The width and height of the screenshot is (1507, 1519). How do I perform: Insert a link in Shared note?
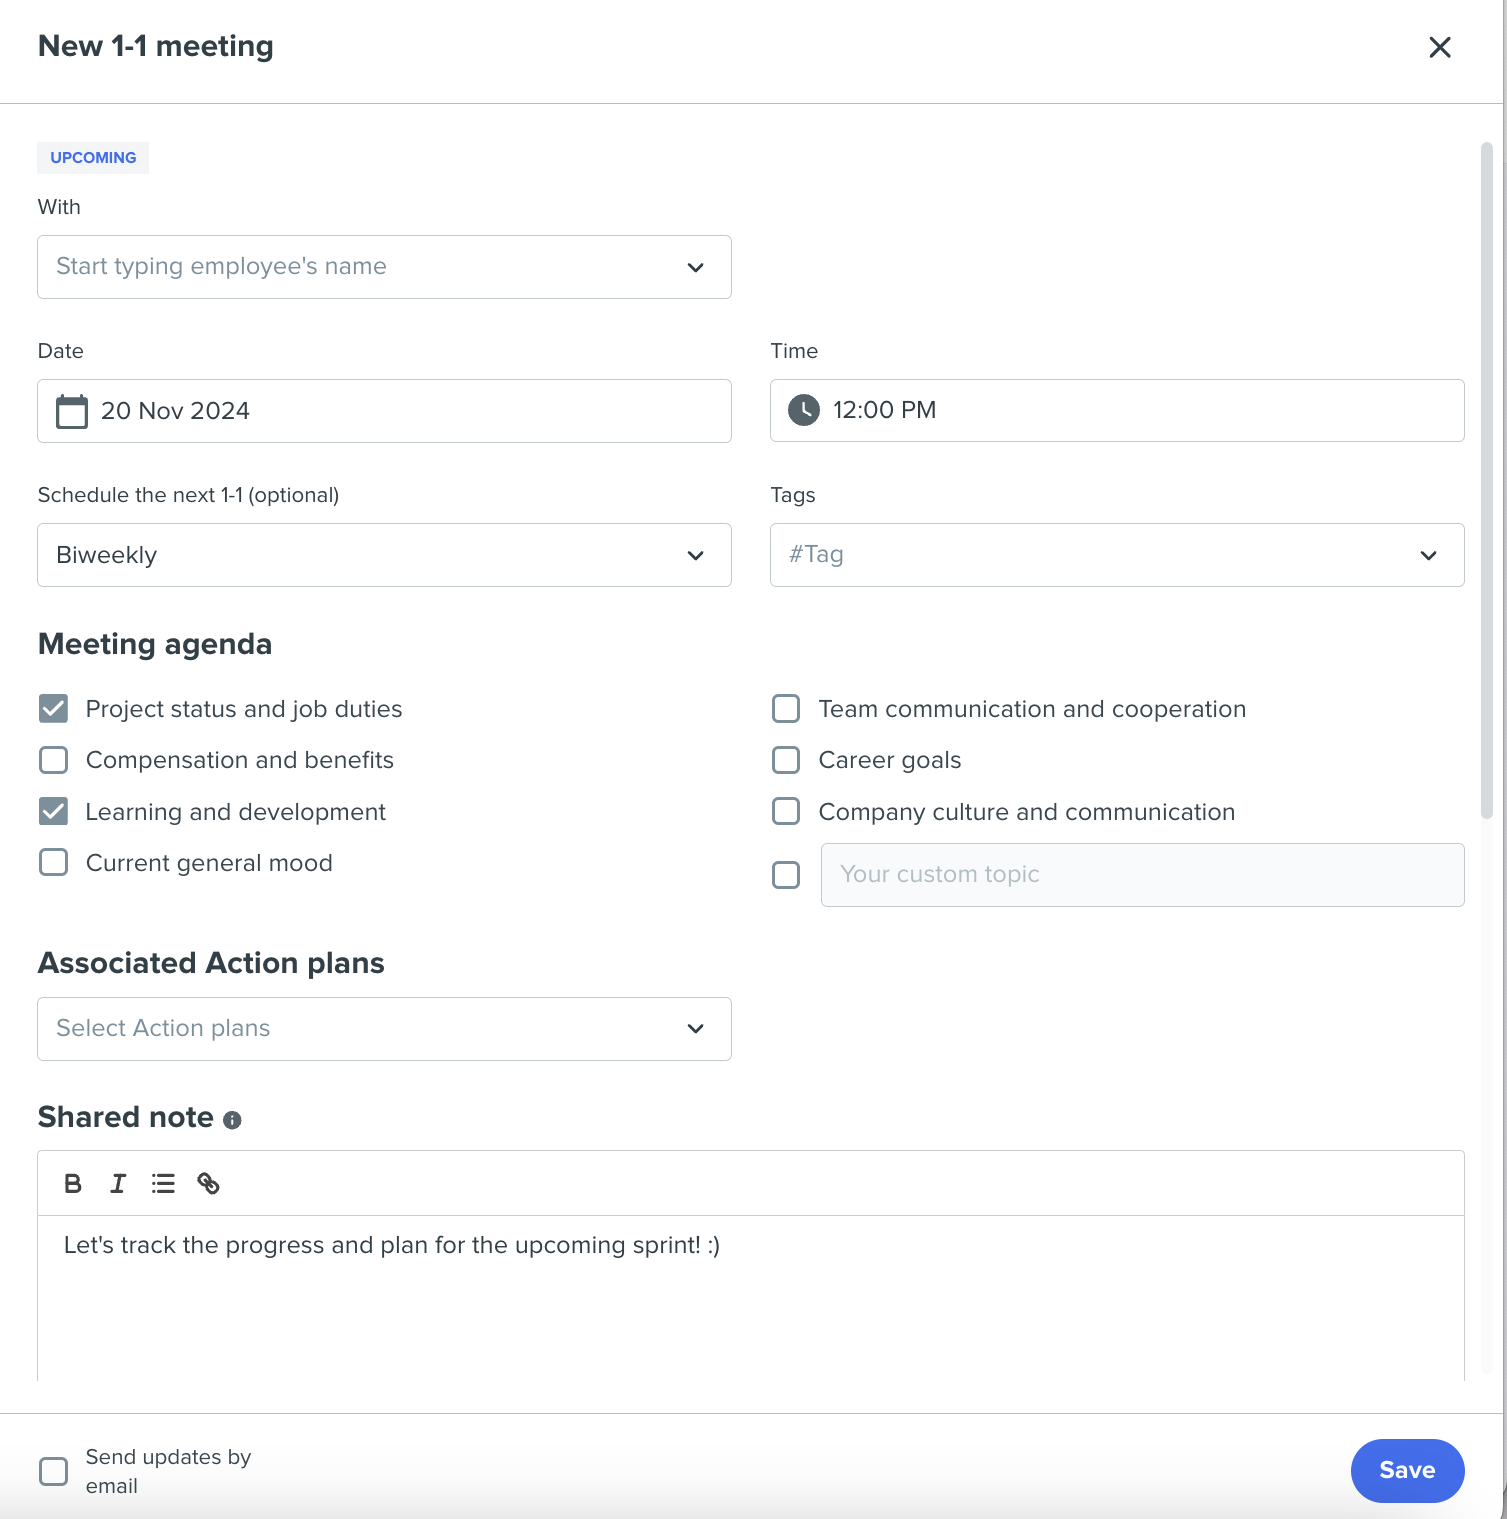(208, 1184)
